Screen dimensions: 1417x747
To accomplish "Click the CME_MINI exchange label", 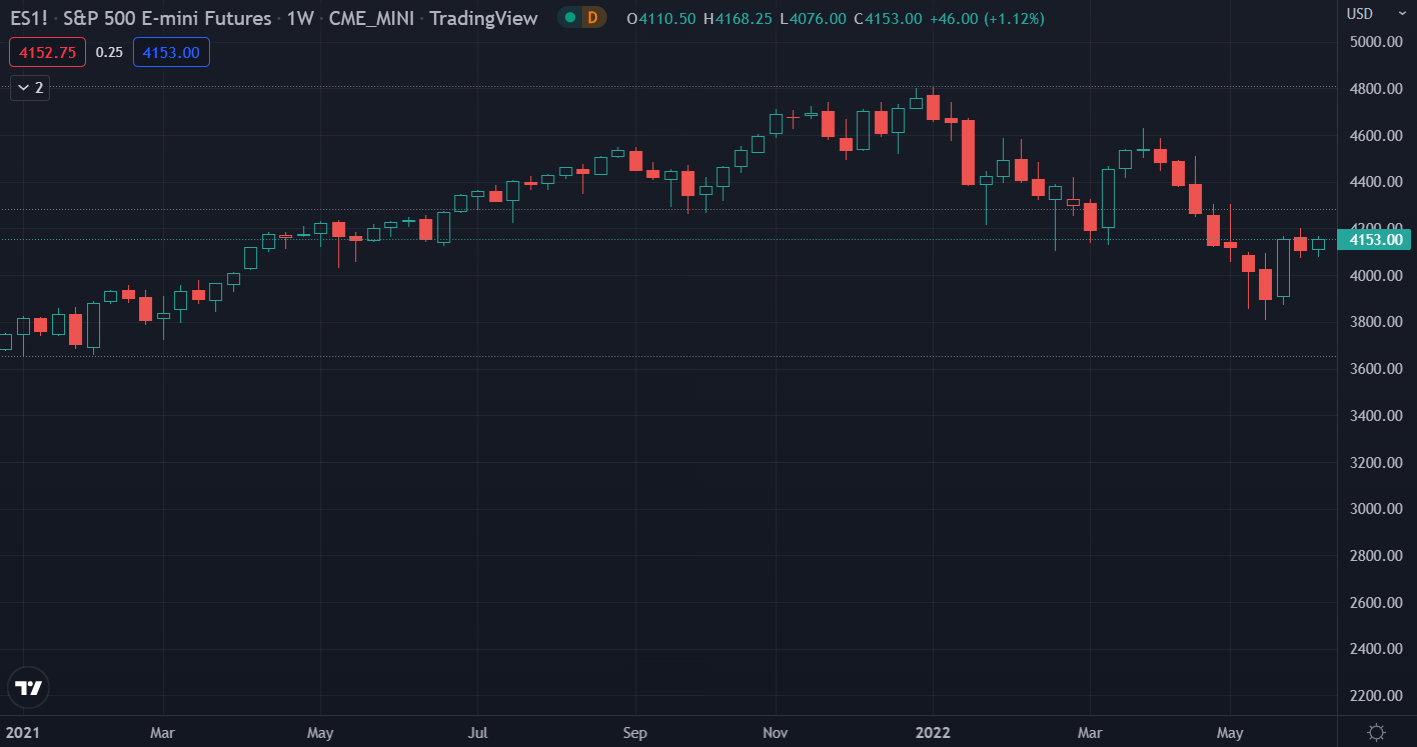I will (x=372, y=18).
